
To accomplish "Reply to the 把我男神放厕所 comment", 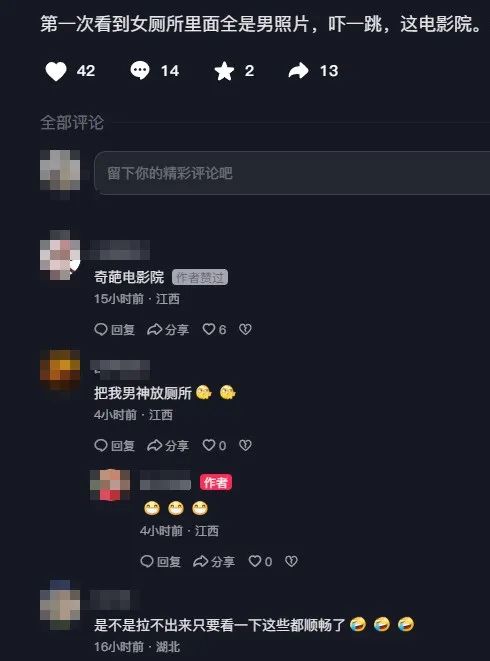I will (114, 445).
